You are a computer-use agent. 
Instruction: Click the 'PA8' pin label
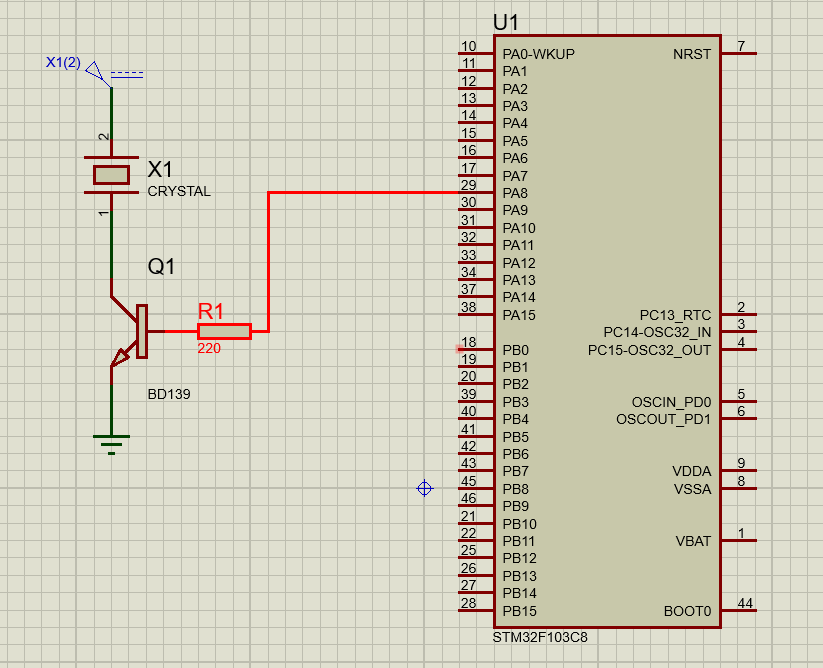pyautogui.click(x=515, y=193)
